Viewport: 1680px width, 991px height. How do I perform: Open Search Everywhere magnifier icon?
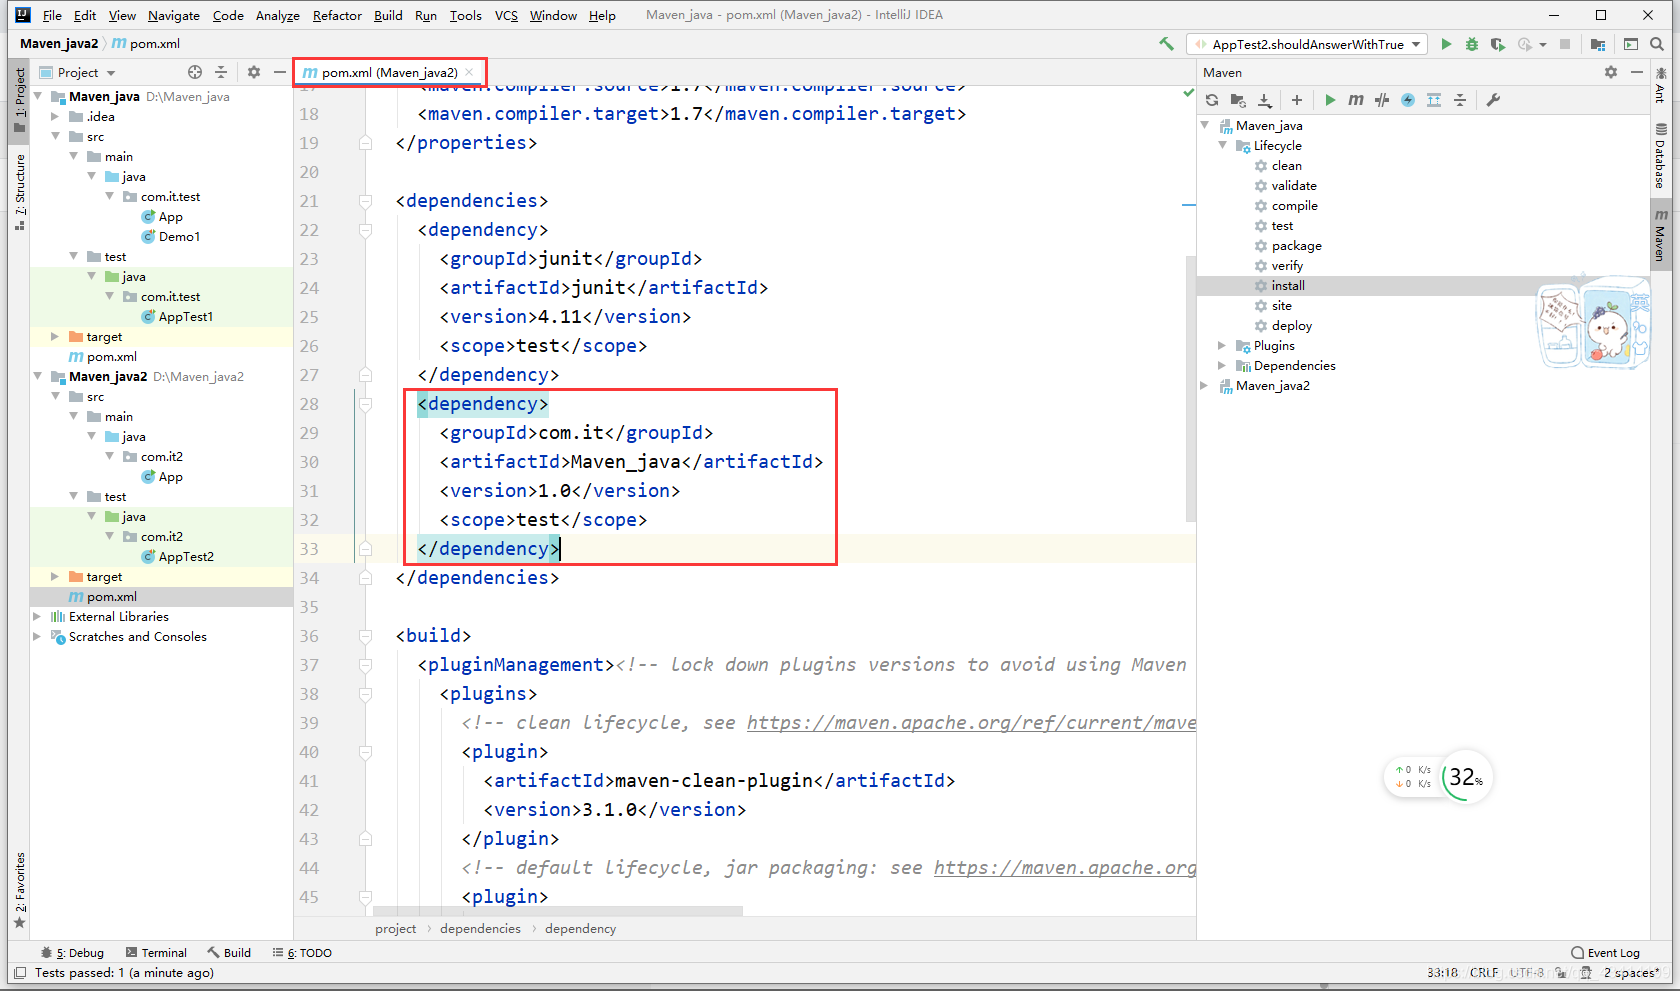[1657, 44]
